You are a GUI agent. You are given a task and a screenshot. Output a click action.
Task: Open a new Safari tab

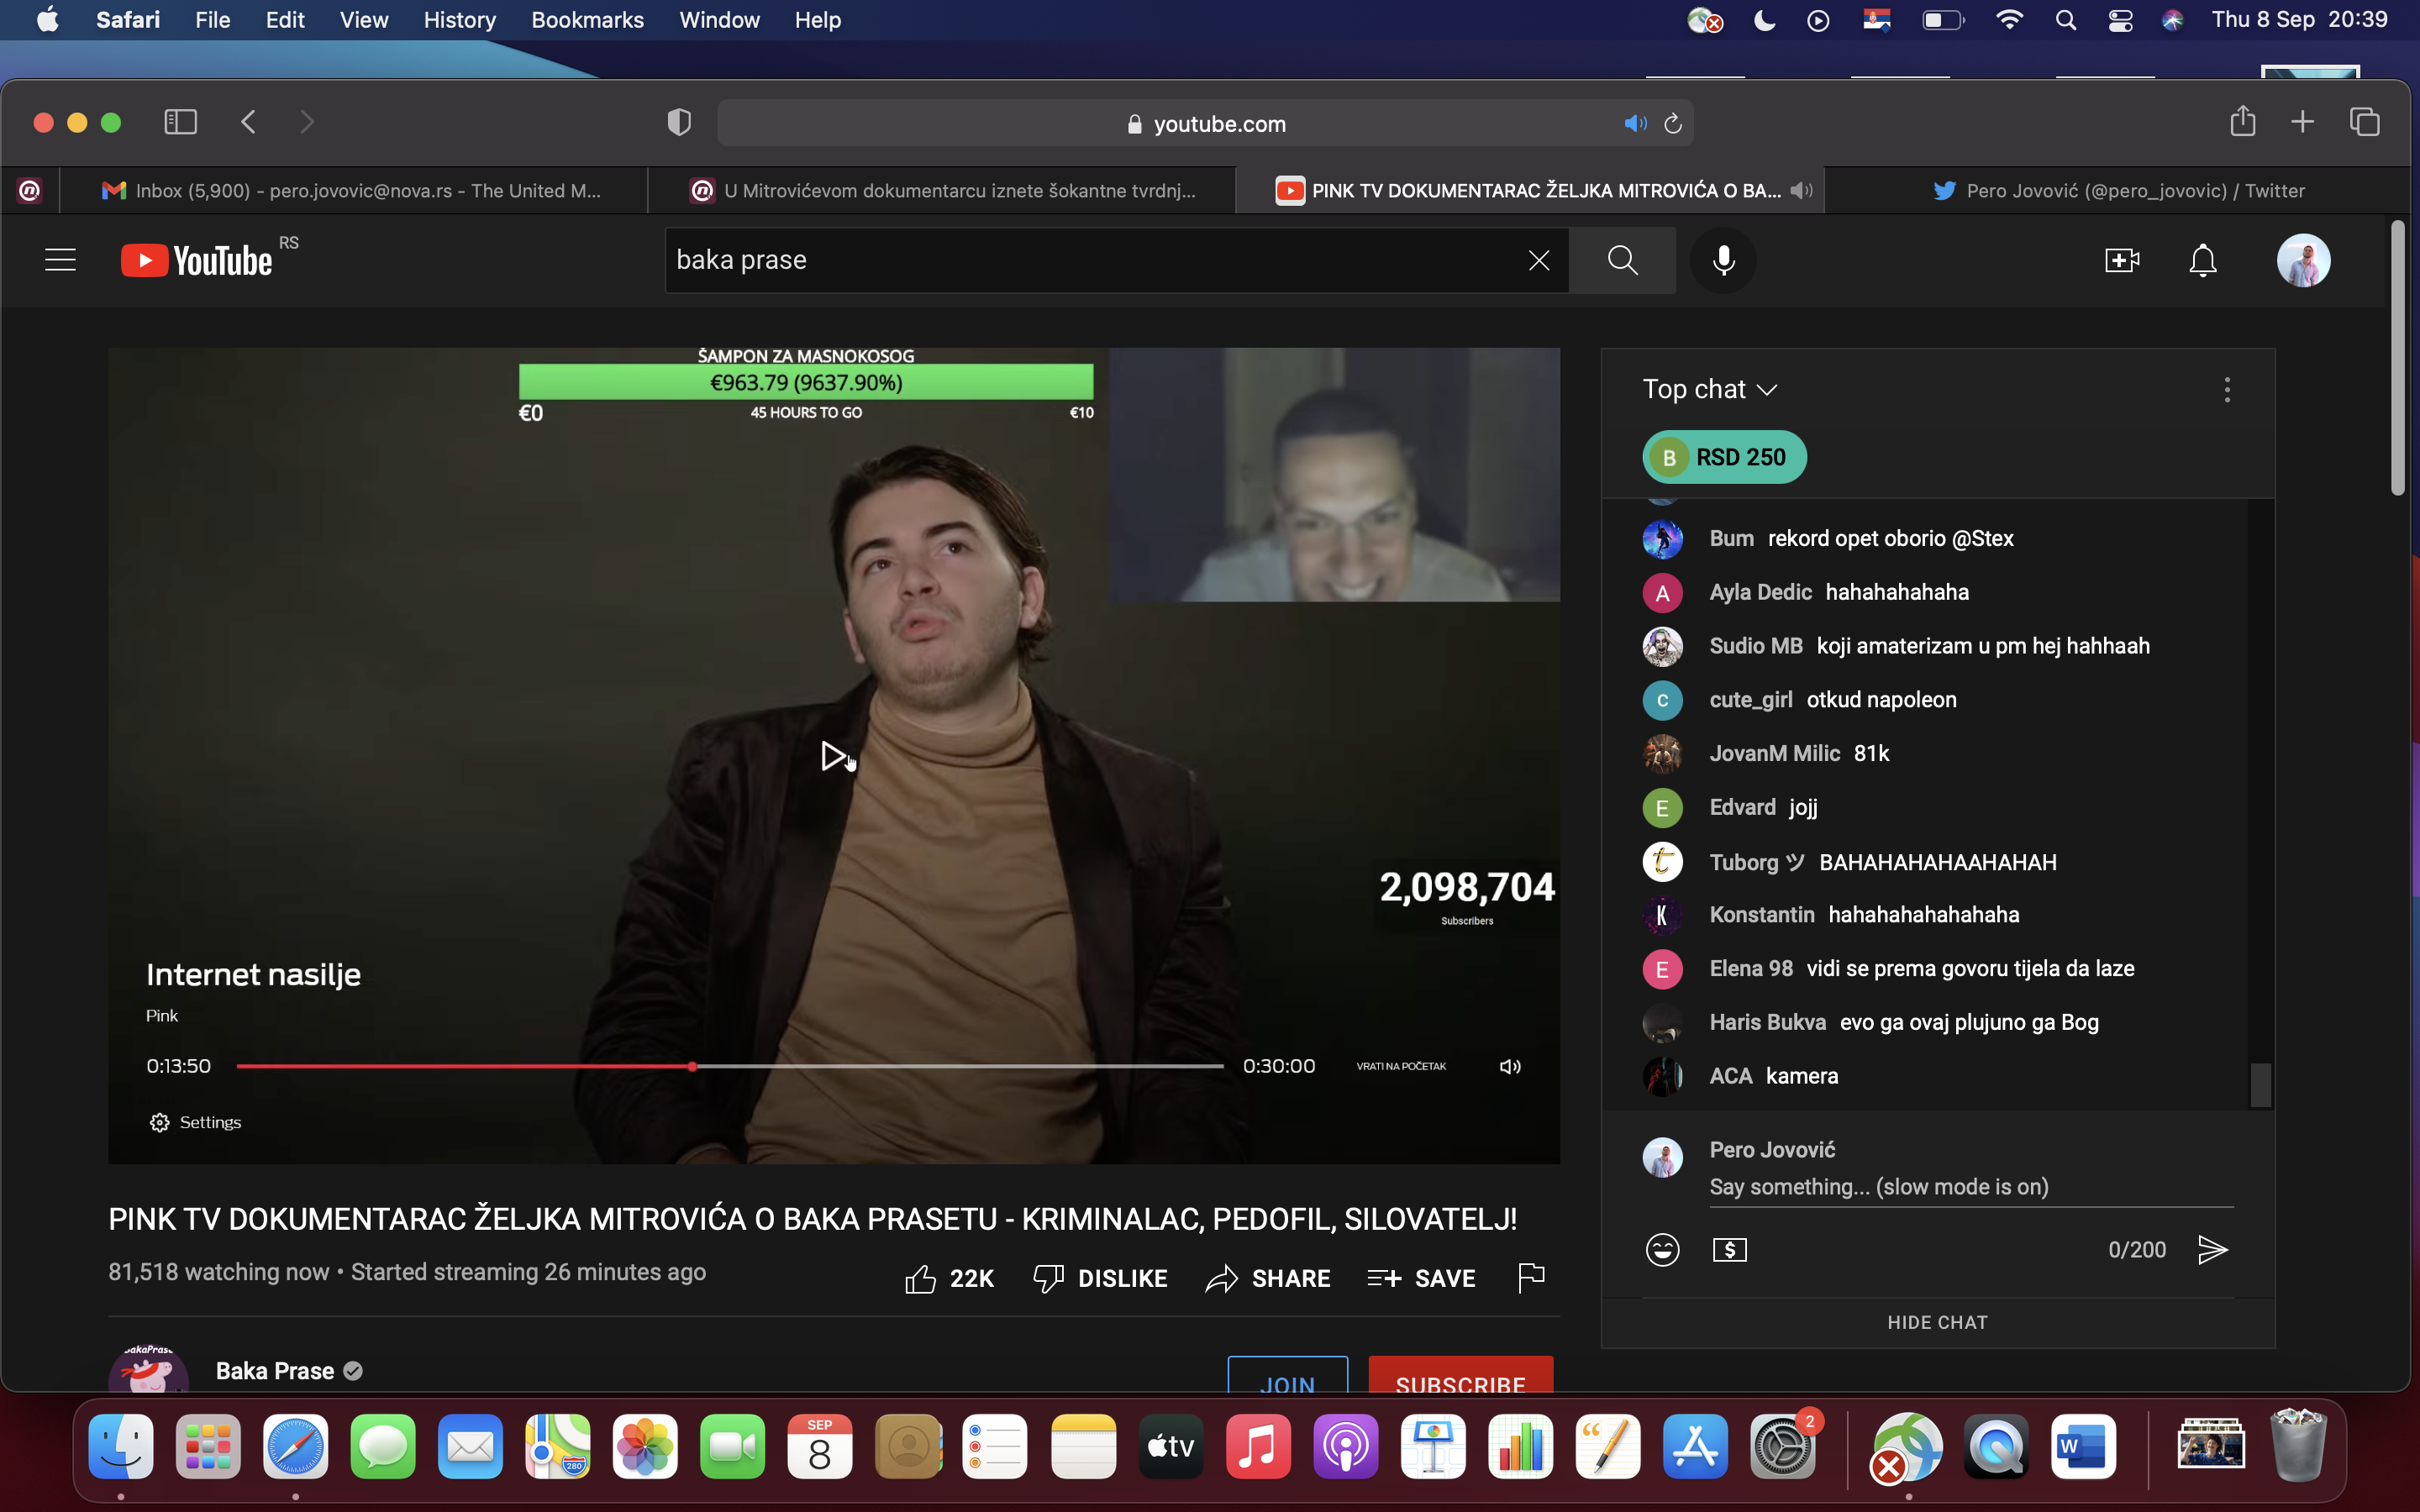tap(2302, 122)
